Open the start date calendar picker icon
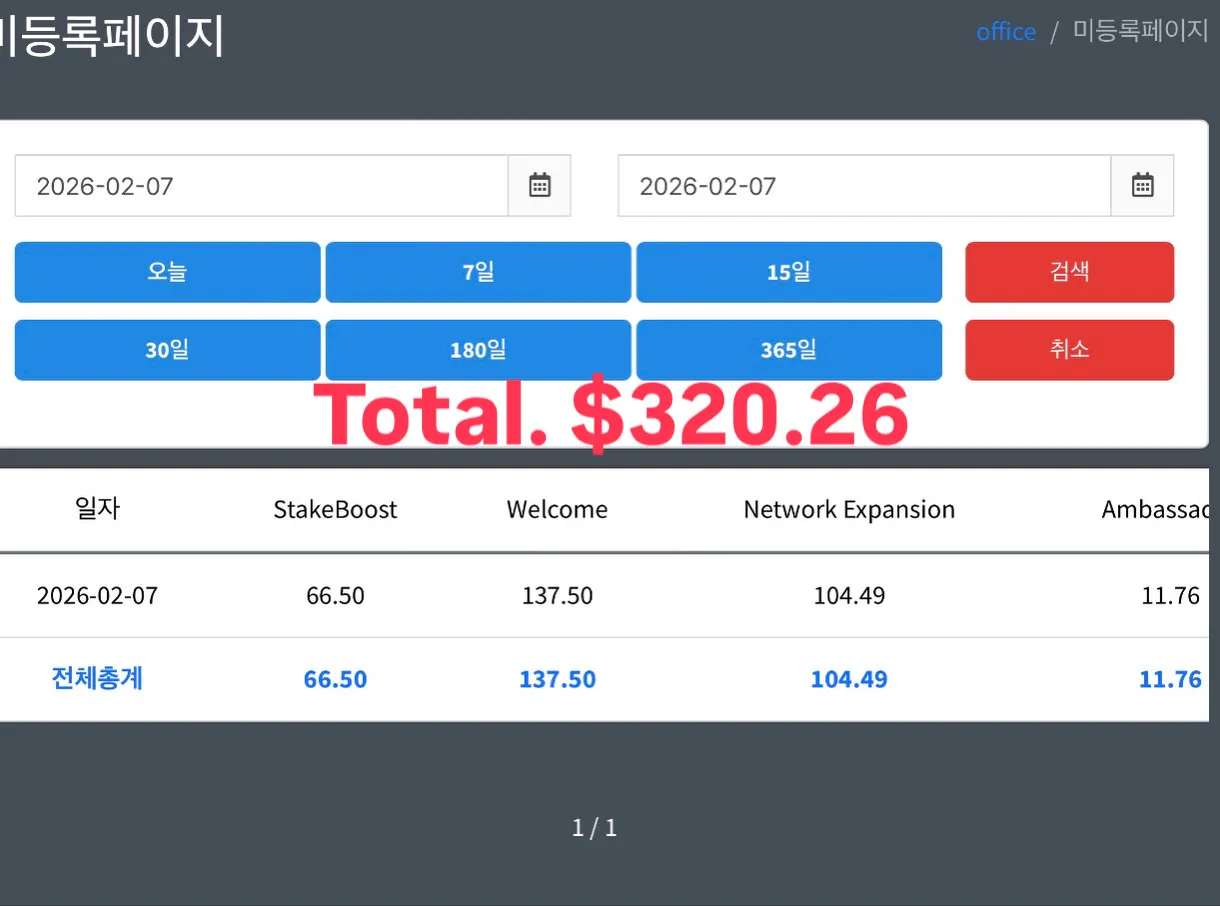Image resolution: width=1220 pixels, height=906 pixels. pos(540,186)
